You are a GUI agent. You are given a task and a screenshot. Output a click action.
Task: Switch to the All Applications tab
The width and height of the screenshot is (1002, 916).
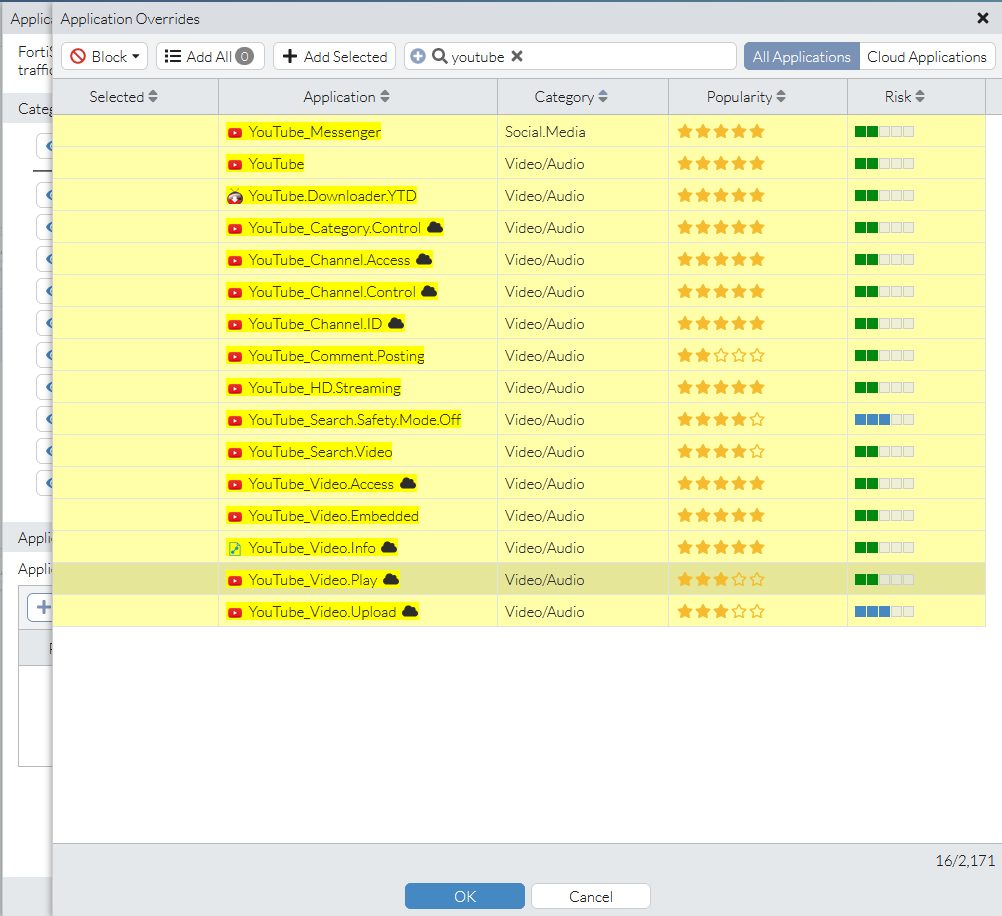coord(800,56)
